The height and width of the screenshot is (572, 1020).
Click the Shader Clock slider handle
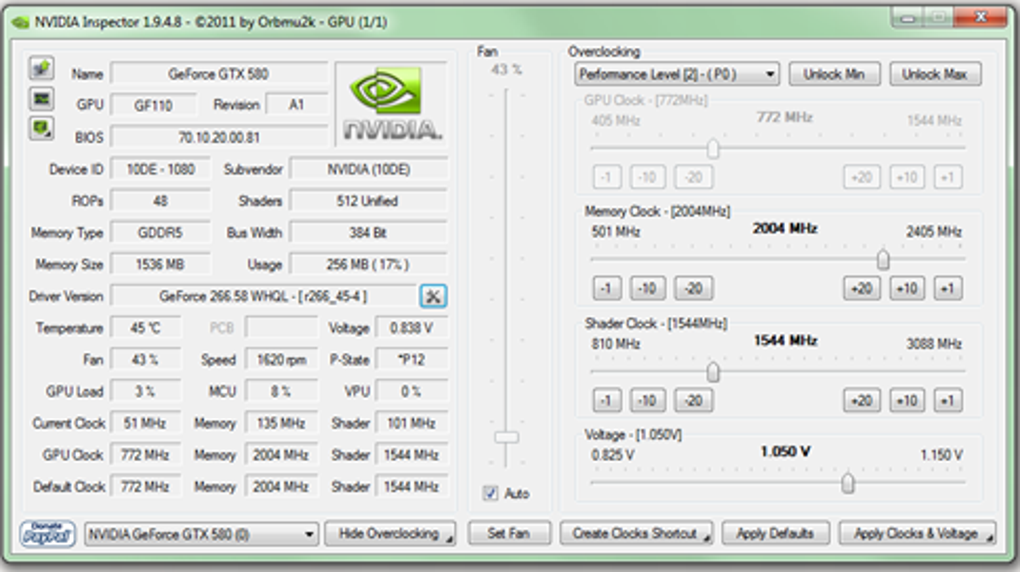click(x=713, y=372)
